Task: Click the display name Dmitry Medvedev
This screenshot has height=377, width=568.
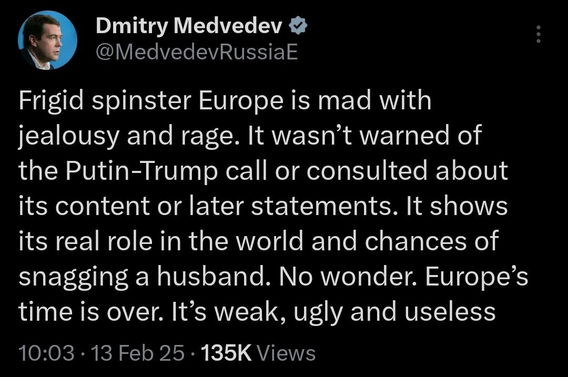Action: [x=189, y=26]
